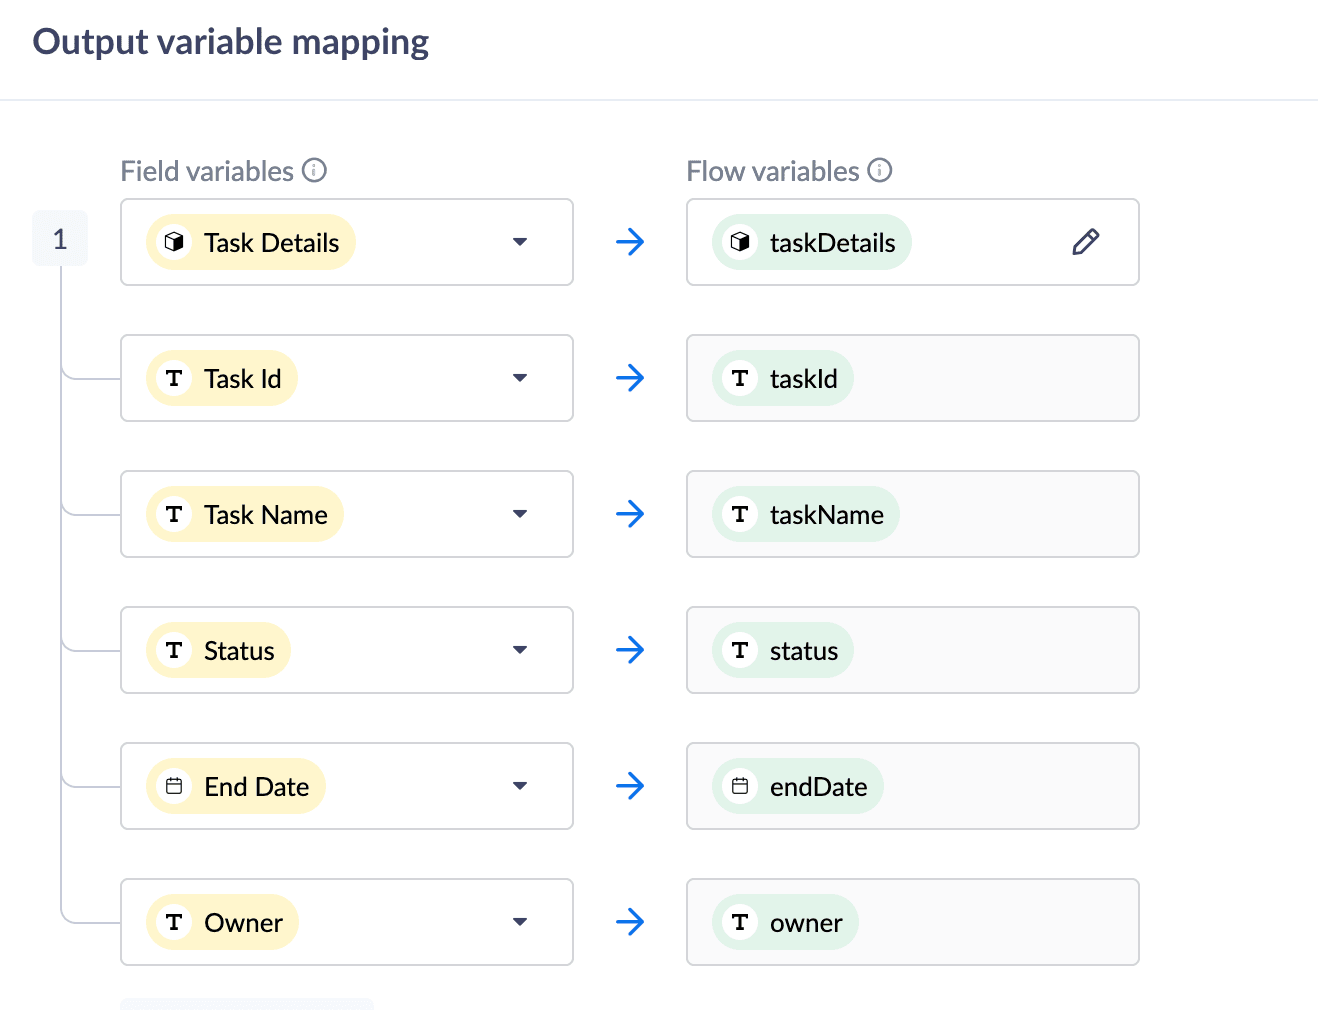Click the object cube icon on Task Details
This screenshot has width=1318, height=1010.
point(174,242)
